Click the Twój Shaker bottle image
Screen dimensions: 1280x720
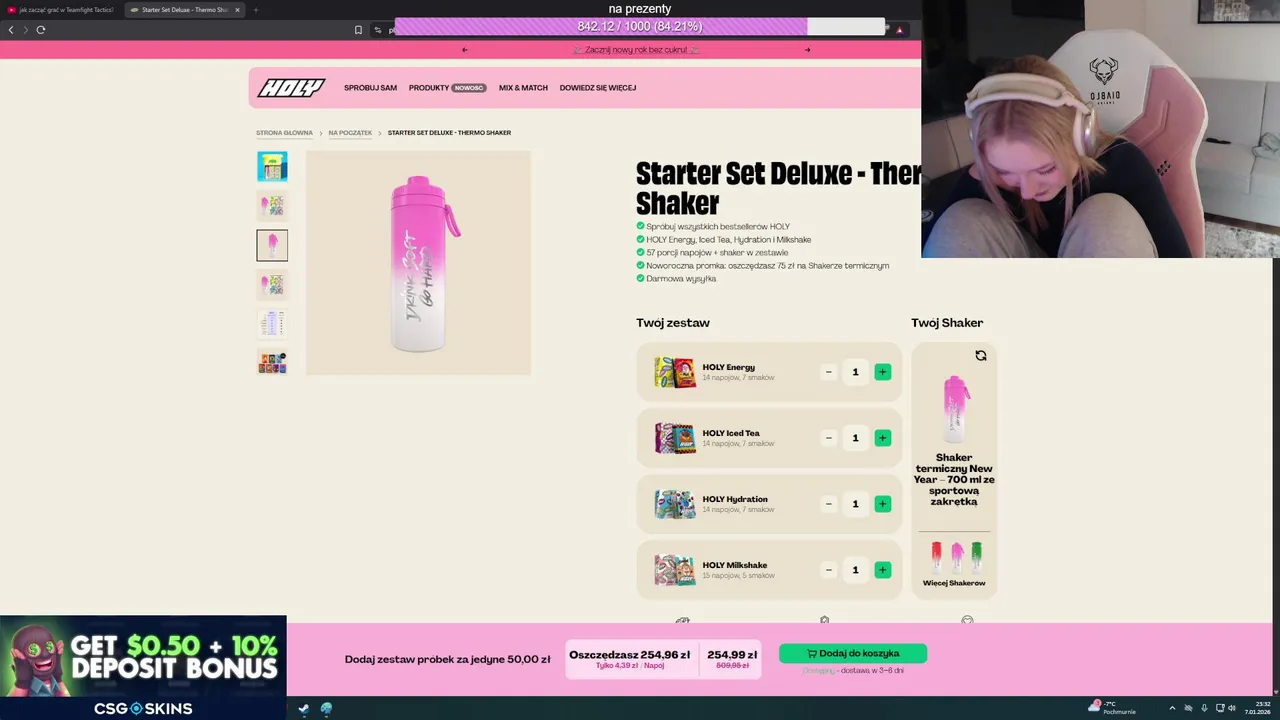pos(954,409)
